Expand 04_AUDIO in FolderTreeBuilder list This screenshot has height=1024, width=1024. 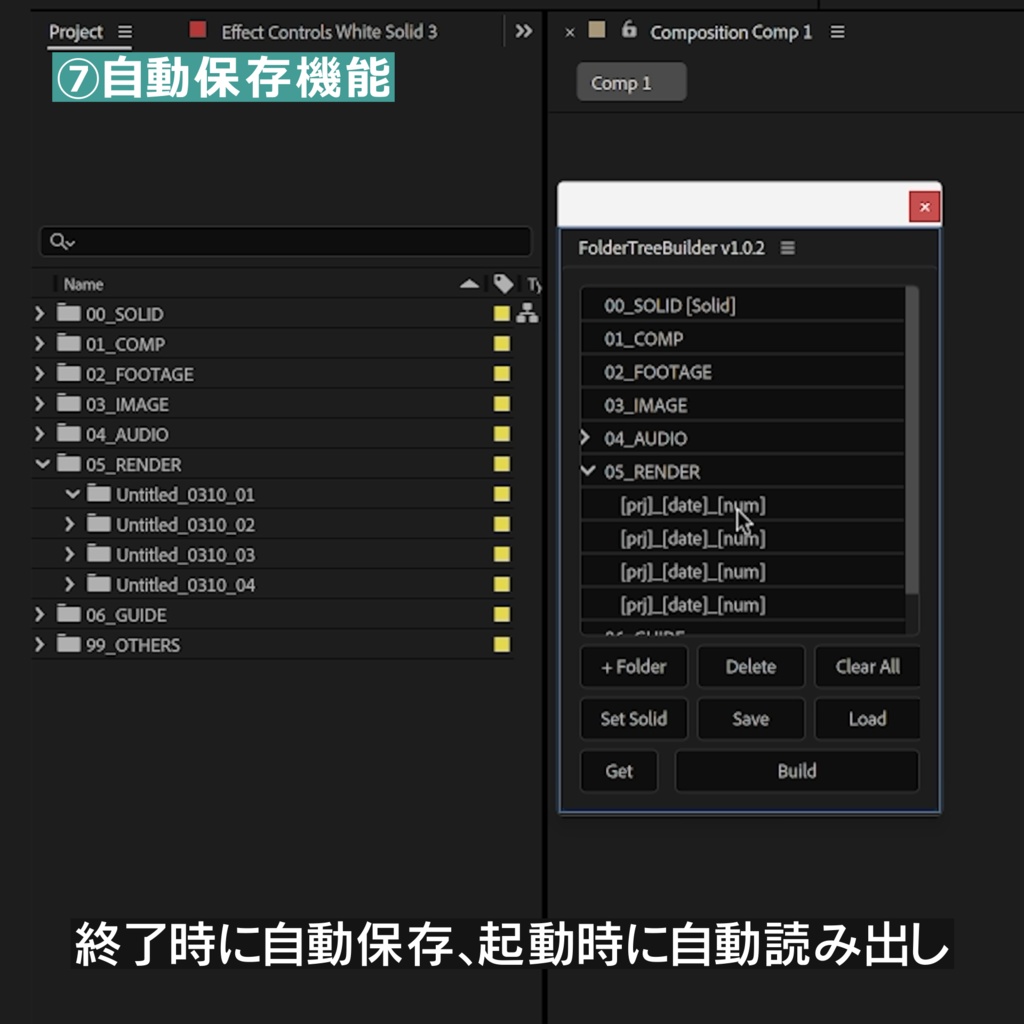point(583,438)
